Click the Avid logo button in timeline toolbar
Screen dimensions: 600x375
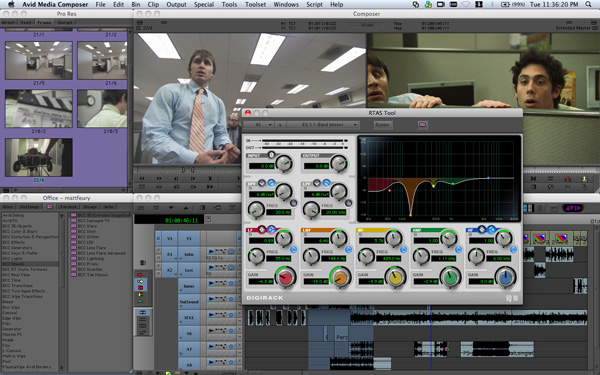coord(573,208)
